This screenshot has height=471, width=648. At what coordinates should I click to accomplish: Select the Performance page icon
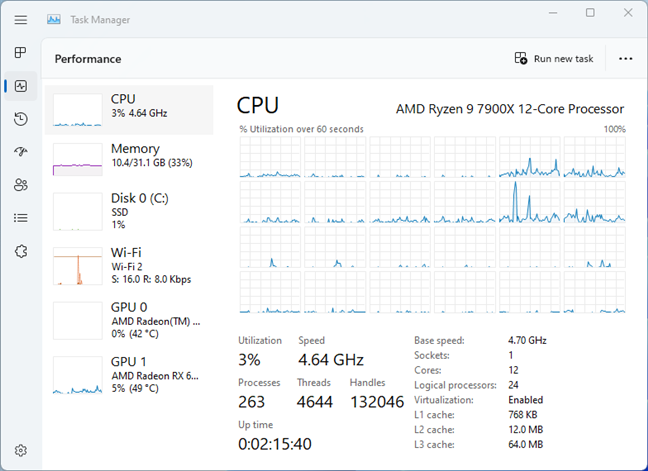pos(21,86)
